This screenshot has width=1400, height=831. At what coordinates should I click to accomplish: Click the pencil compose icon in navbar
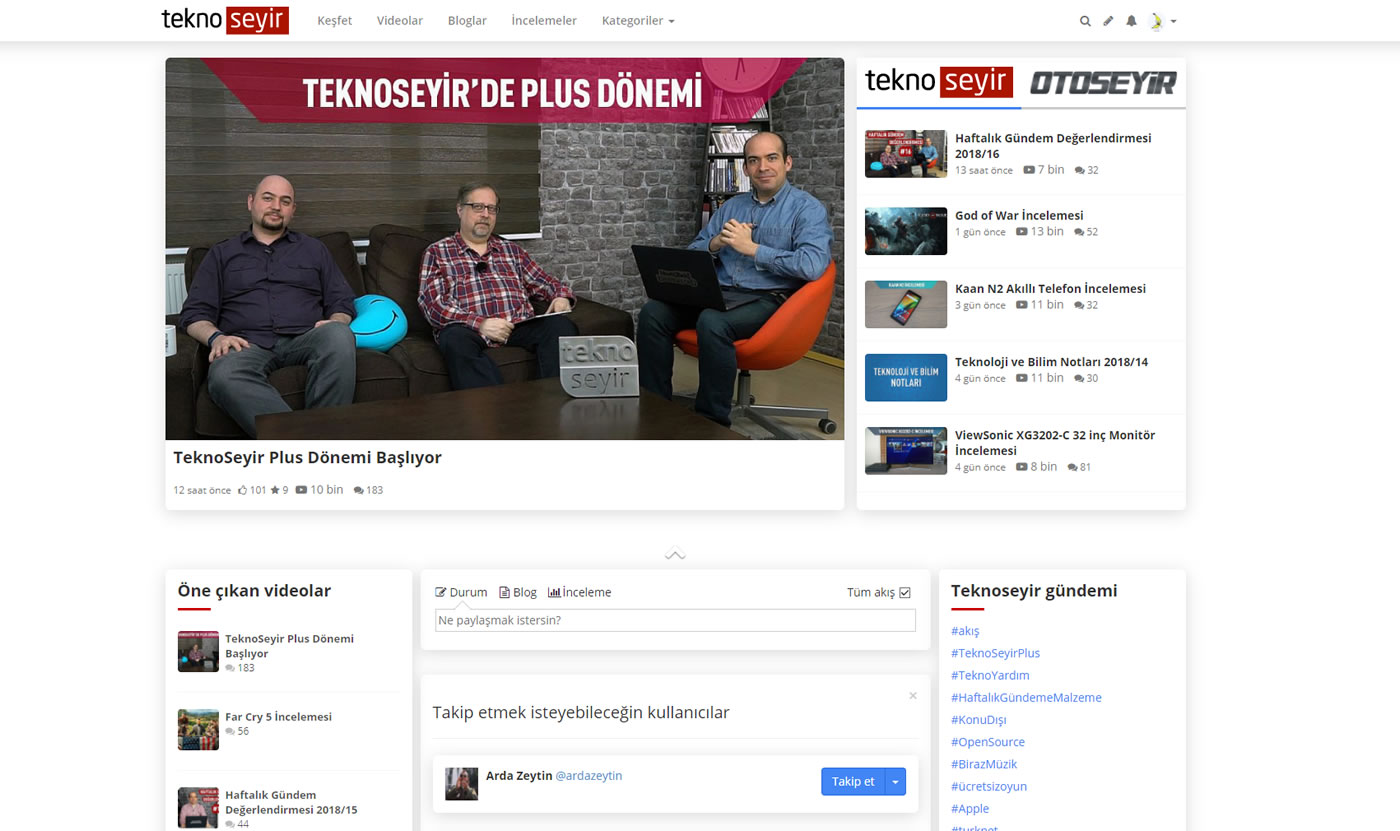coord(1108,21)
